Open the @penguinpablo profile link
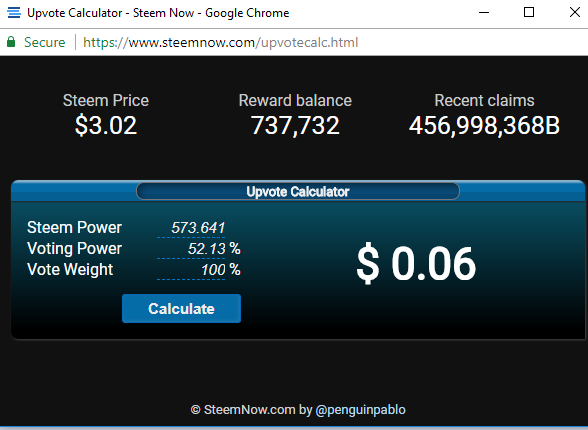The height and width of the screenshot is (430, 588). [360, 410]
